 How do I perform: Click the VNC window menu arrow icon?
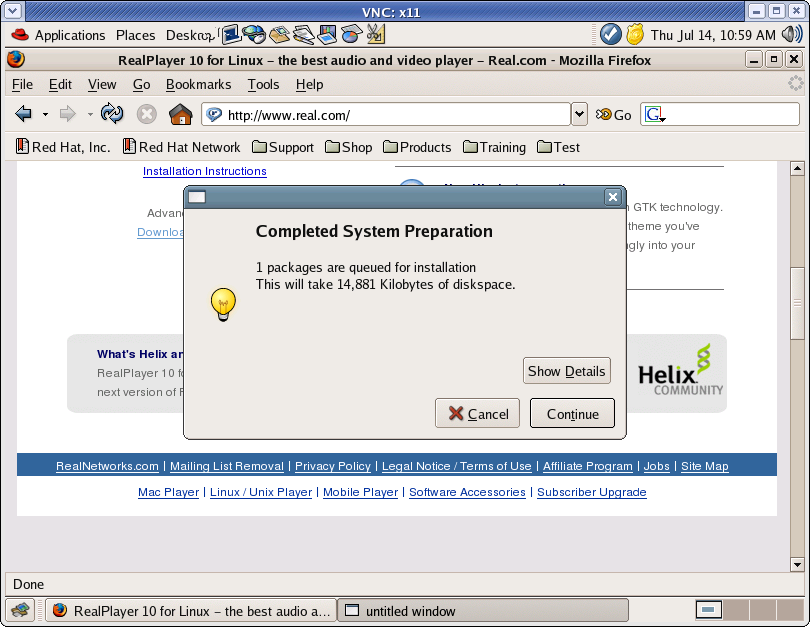pyautogui.click(x=12, y=10)
